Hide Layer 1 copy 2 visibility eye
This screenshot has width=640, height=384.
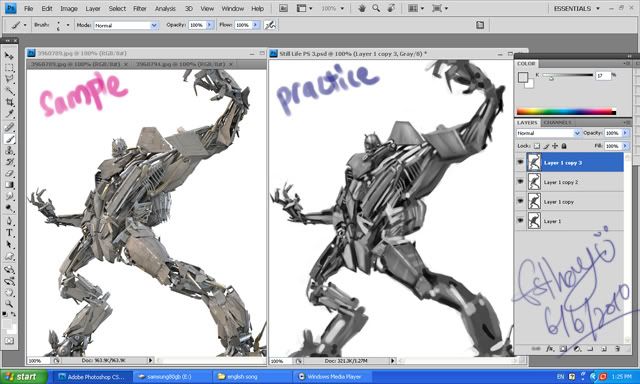(x=520, y=181)
